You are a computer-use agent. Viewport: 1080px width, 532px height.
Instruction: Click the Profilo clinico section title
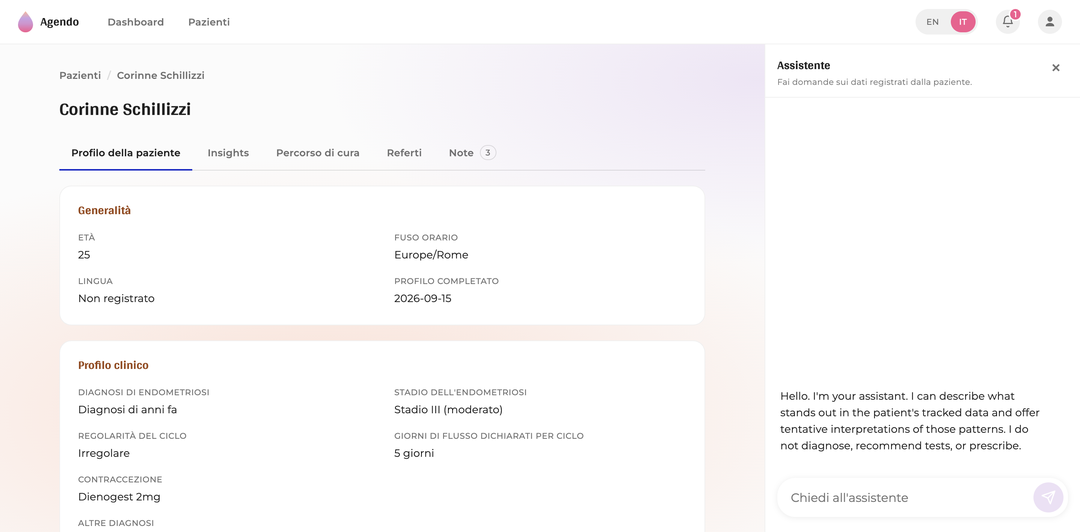[113, 365]
